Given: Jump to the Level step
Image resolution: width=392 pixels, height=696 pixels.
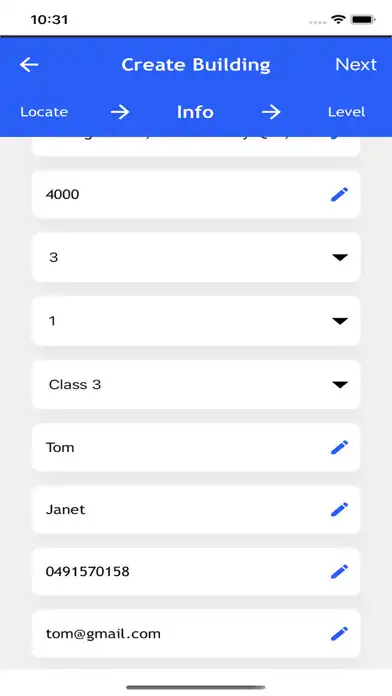Looking at the screenshot, I should pyautogui.click(x=346, y=112).
